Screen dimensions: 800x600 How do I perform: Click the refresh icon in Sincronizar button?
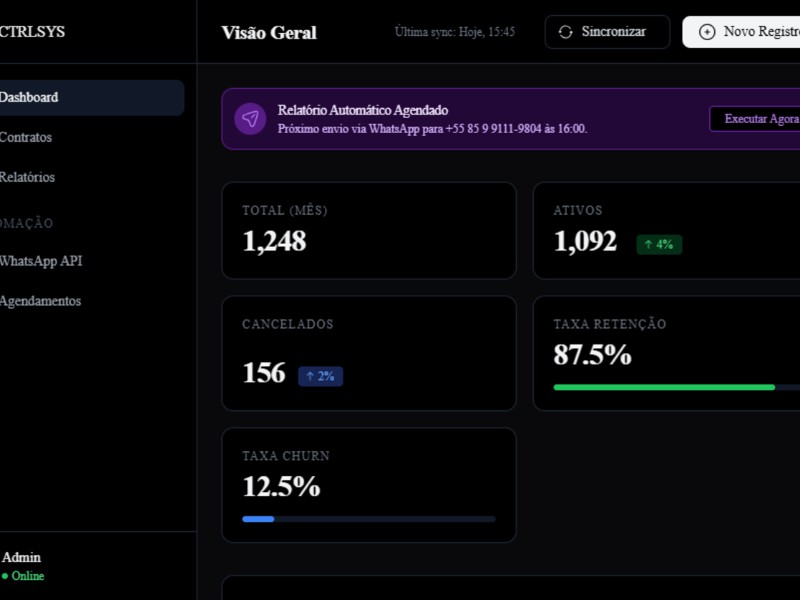pyautogui.click(x=565, y=32)
